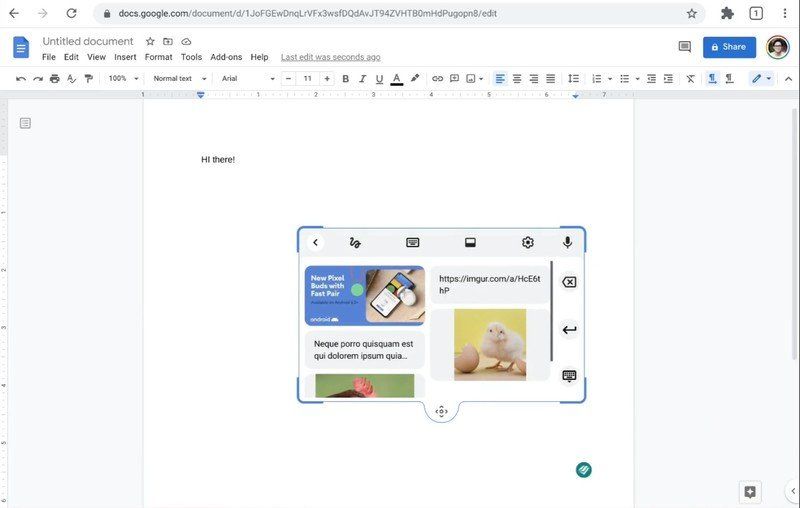The height and width of the screenshot is (508, 800).
Task: Open the View menu
Action: (x=96, y=57)
